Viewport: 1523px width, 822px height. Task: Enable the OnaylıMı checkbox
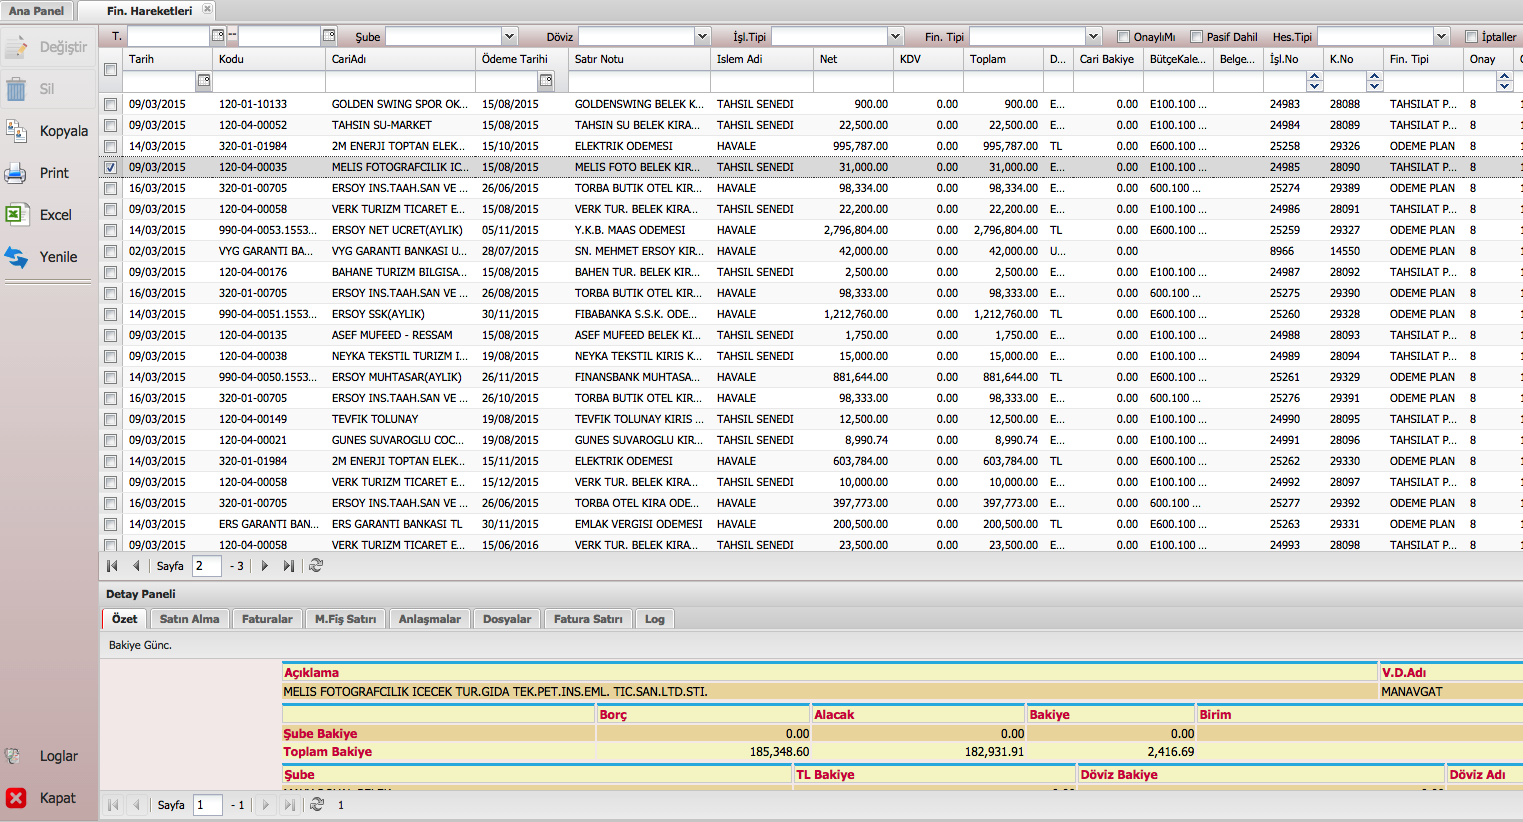coord(1123,37)
